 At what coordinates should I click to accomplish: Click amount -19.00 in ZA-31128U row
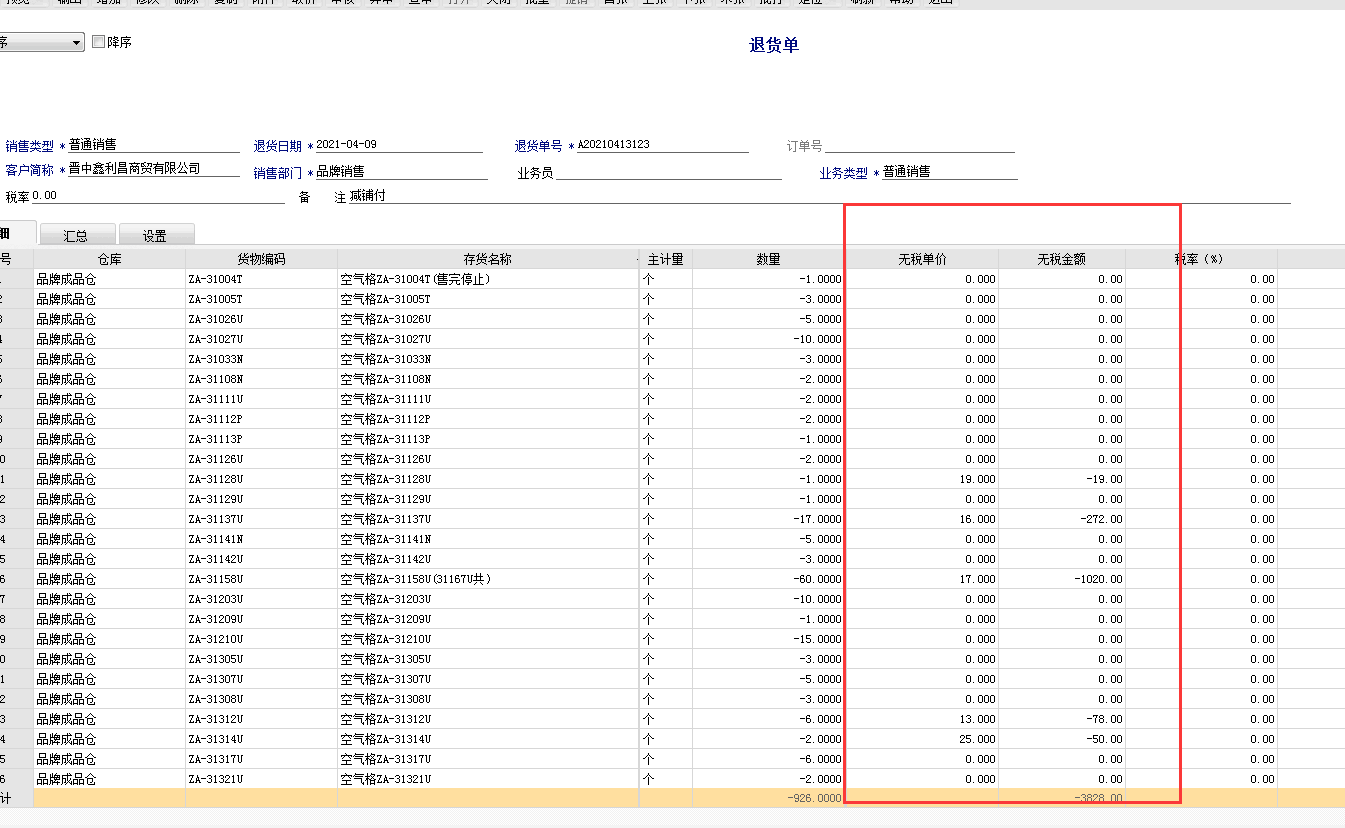pos(1062,479)
